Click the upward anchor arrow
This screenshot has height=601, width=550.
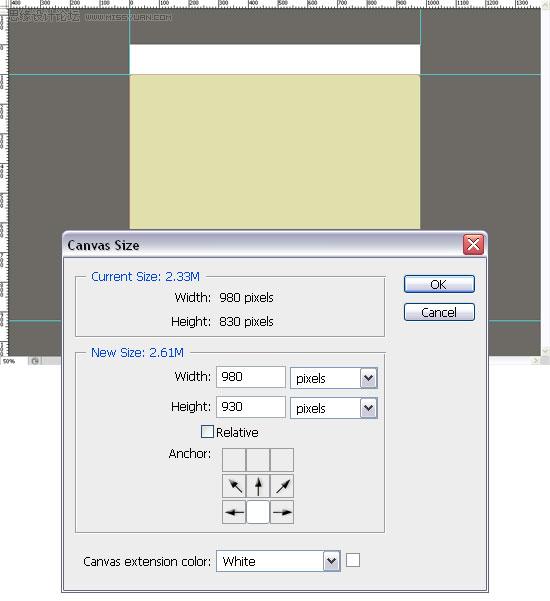pos(258,486)
